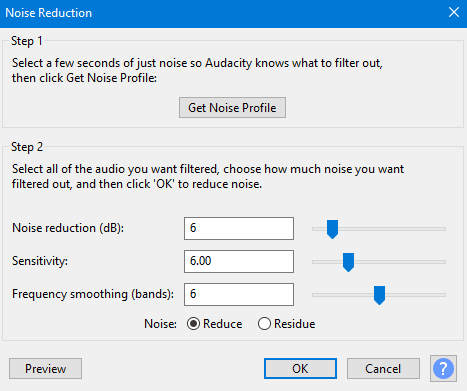Image resolution: width=467 pixels, height=391 pixels.
Task: Click the Step 2 group heading
Action: (x=27, y=147)
